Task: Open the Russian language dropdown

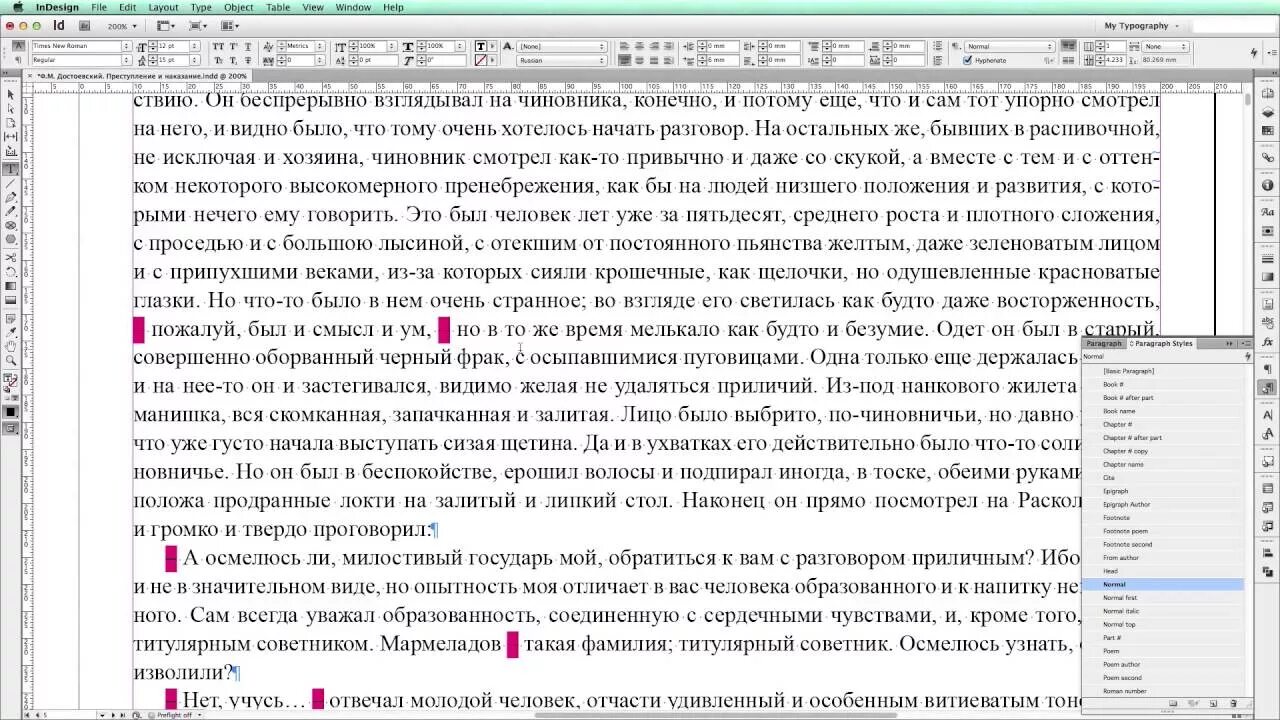Action: (562, 60)
